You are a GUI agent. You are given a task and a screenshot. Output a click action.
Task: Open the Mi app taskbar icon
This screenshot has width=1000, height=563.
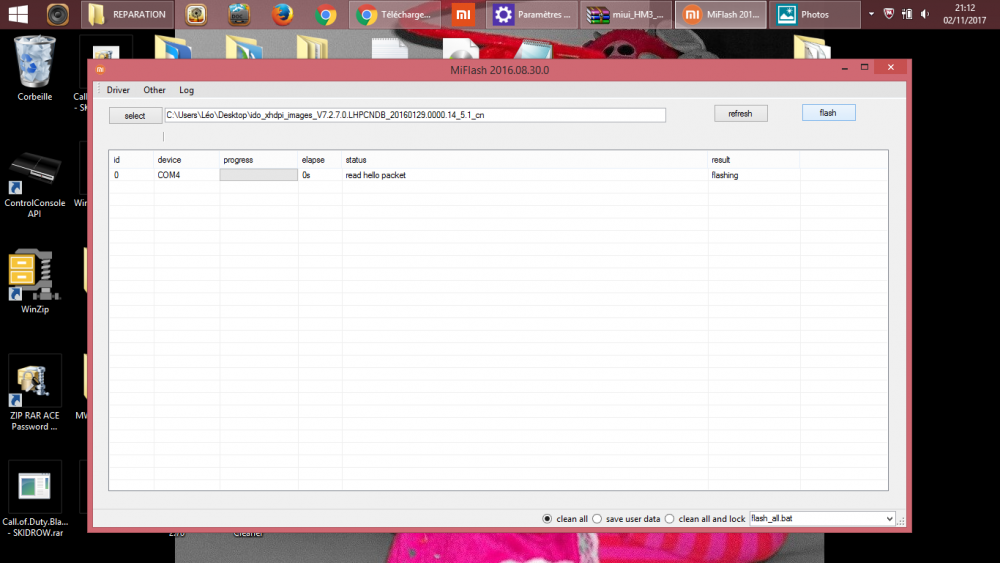pos(461,15)
